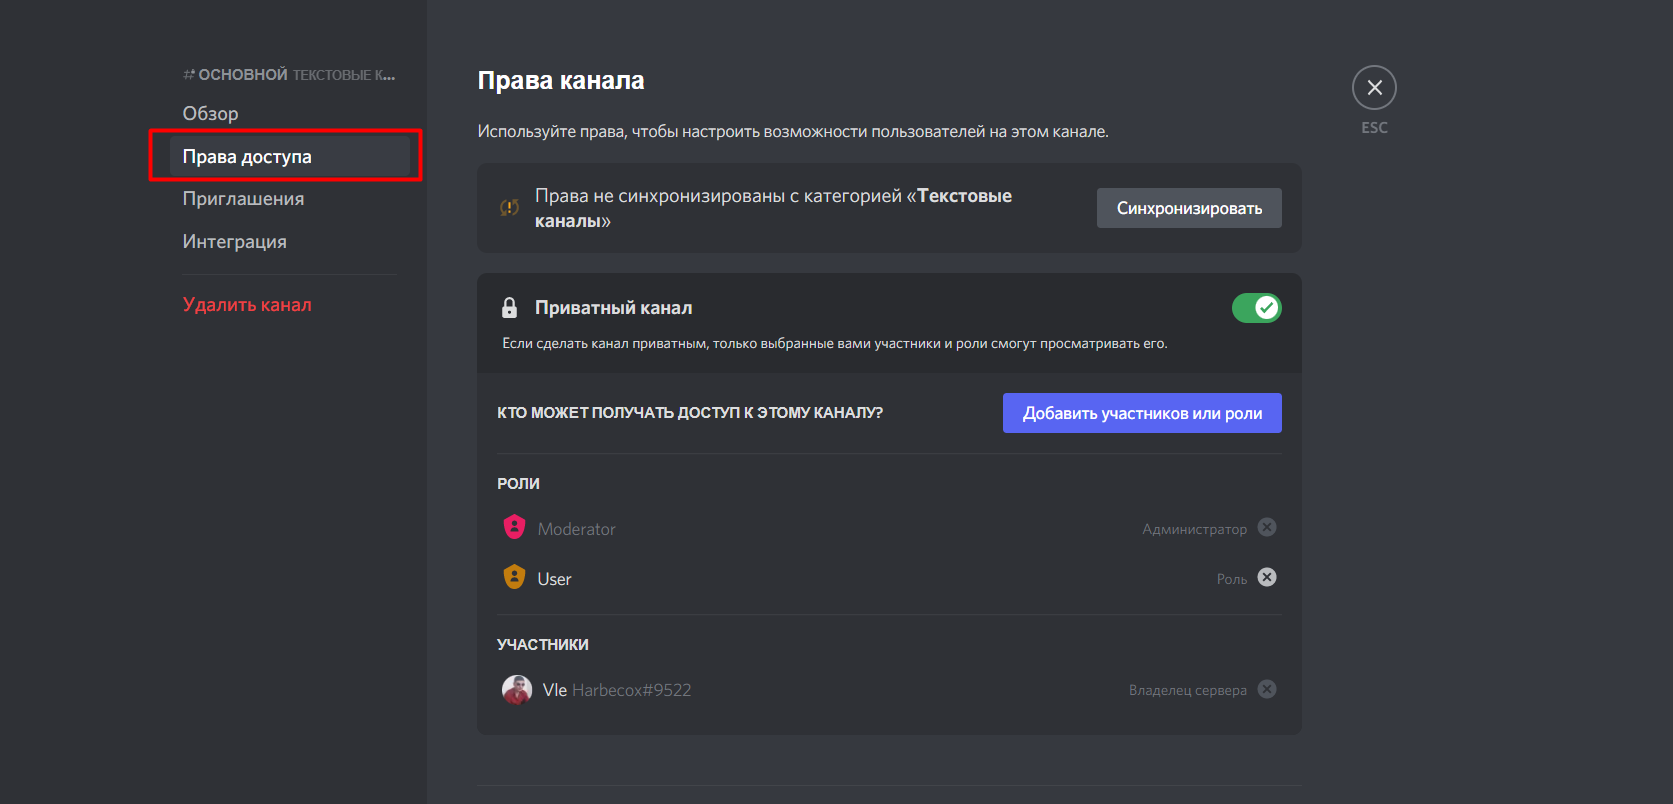The image size is (1673, 804).
Task: Select the User role row label
Action: 554,579
